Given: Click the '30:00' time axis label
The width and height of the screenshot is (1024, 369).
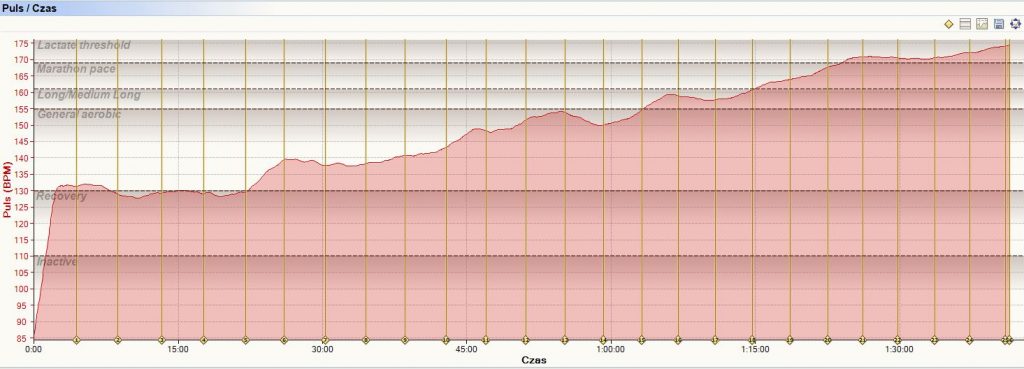Looking at the screenshot, I should [323, 349].
